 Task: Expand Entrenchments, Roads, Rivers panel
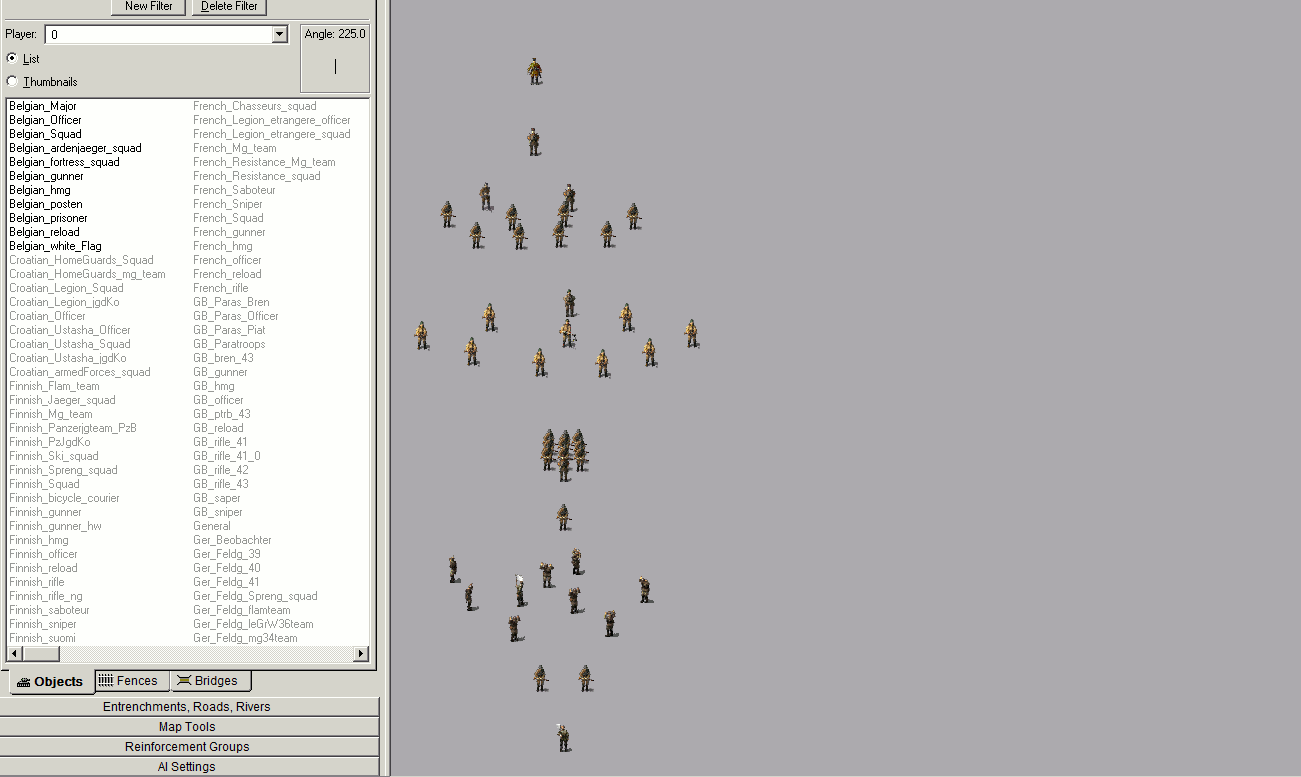(187, 707)
